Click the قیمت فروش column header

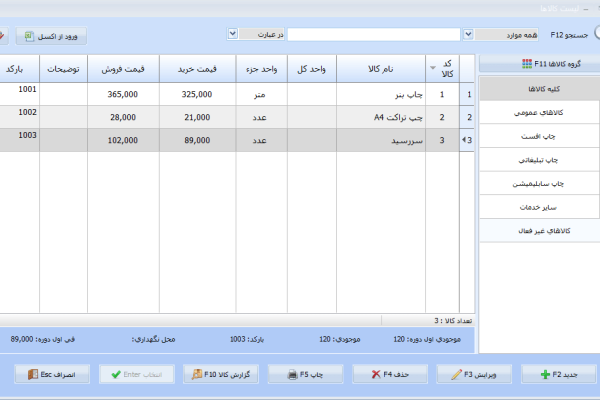123,69
